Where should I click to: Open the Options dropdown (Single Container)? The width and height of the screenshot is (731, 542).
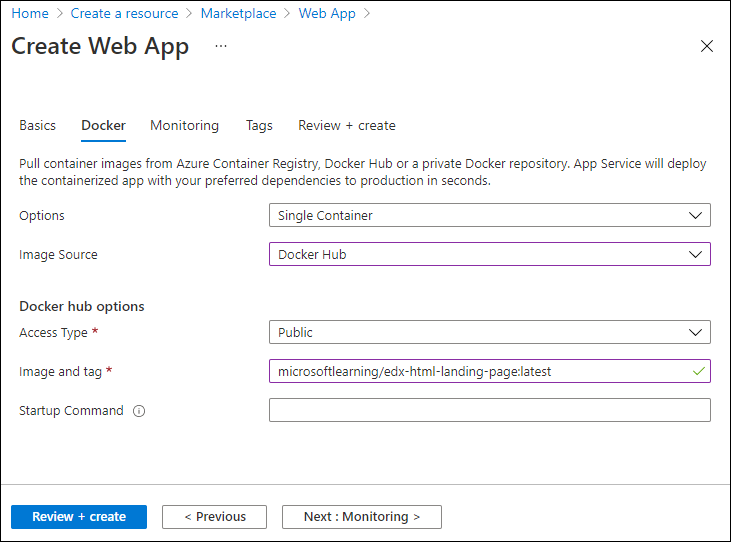click(x=490, y=215)
